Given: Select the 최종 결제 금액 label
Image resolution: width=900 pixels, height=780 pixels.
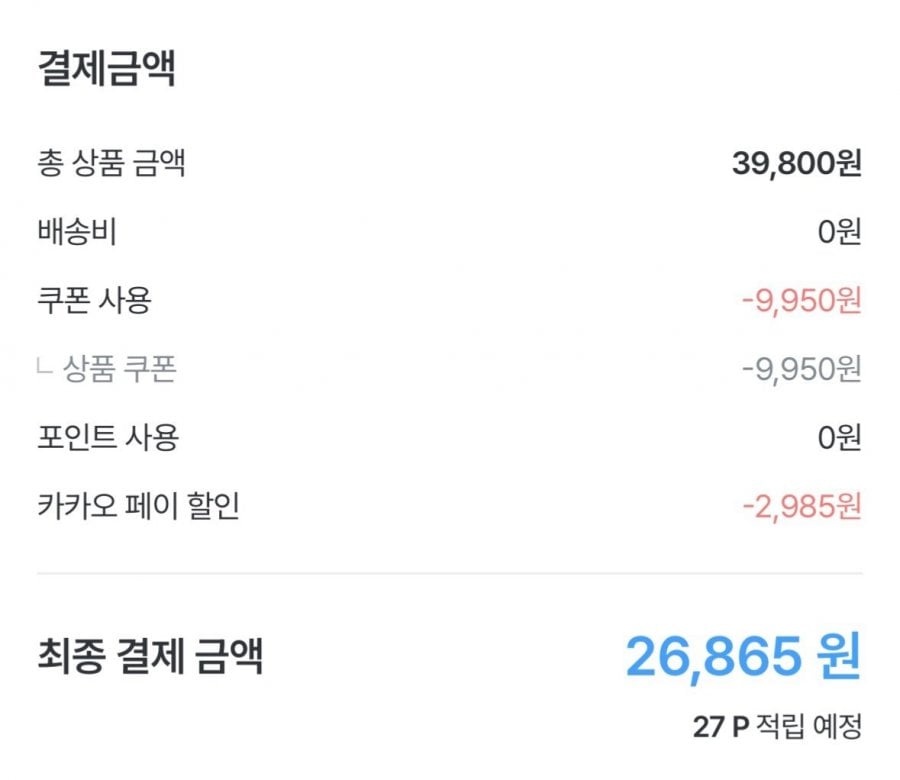Looking at the screenshot, I should [x=150, y=657].
